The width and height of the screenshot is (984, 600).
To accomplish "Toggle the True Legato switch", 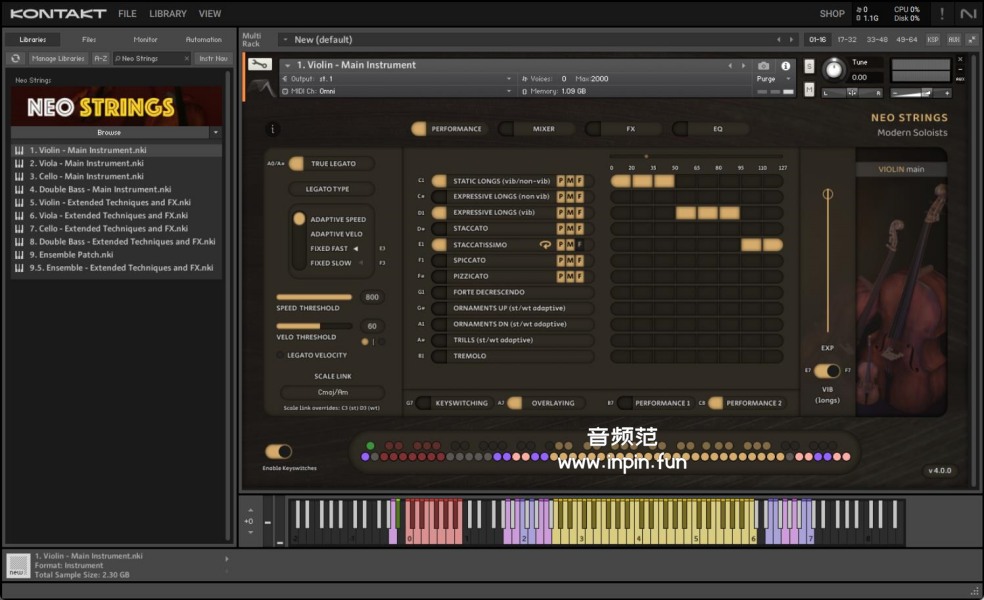I will pos(297,163).
